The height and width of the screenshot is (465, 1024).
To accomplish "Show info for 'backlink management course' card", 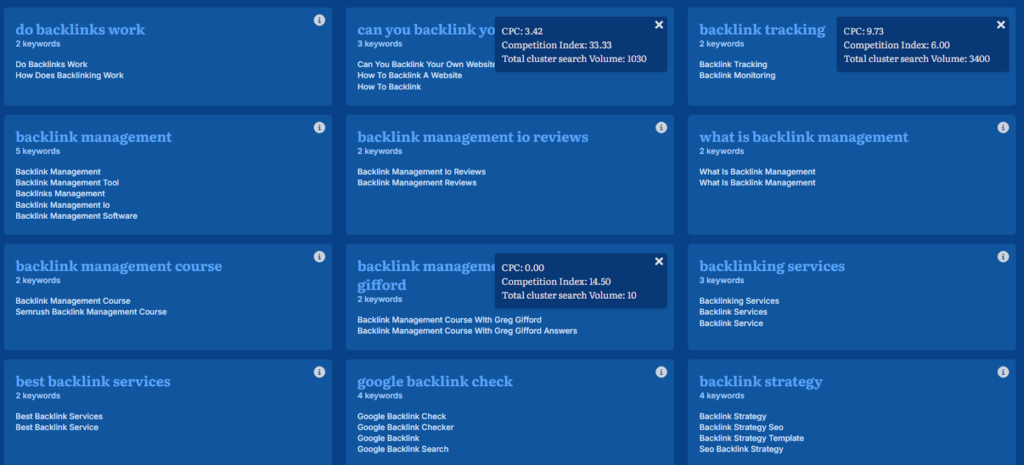I will point(319,257).
